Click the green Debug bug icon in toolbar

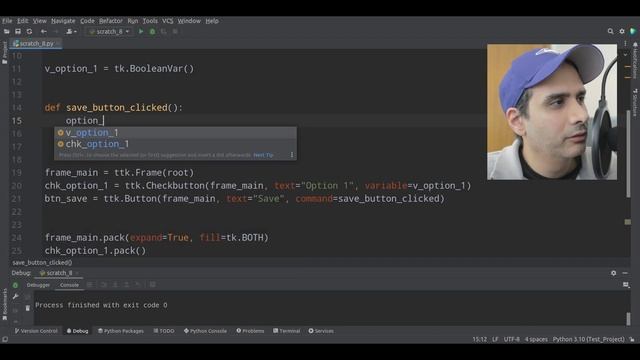pyautogui.click(x=152, y=31)
